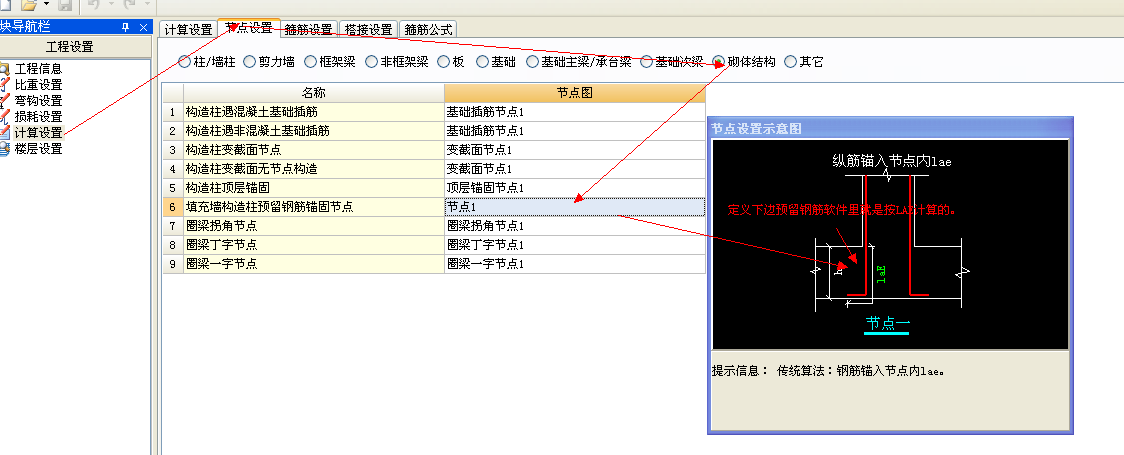Click the 计算设置 icon in navigation

pyautogui.click(x=4, y=133)
